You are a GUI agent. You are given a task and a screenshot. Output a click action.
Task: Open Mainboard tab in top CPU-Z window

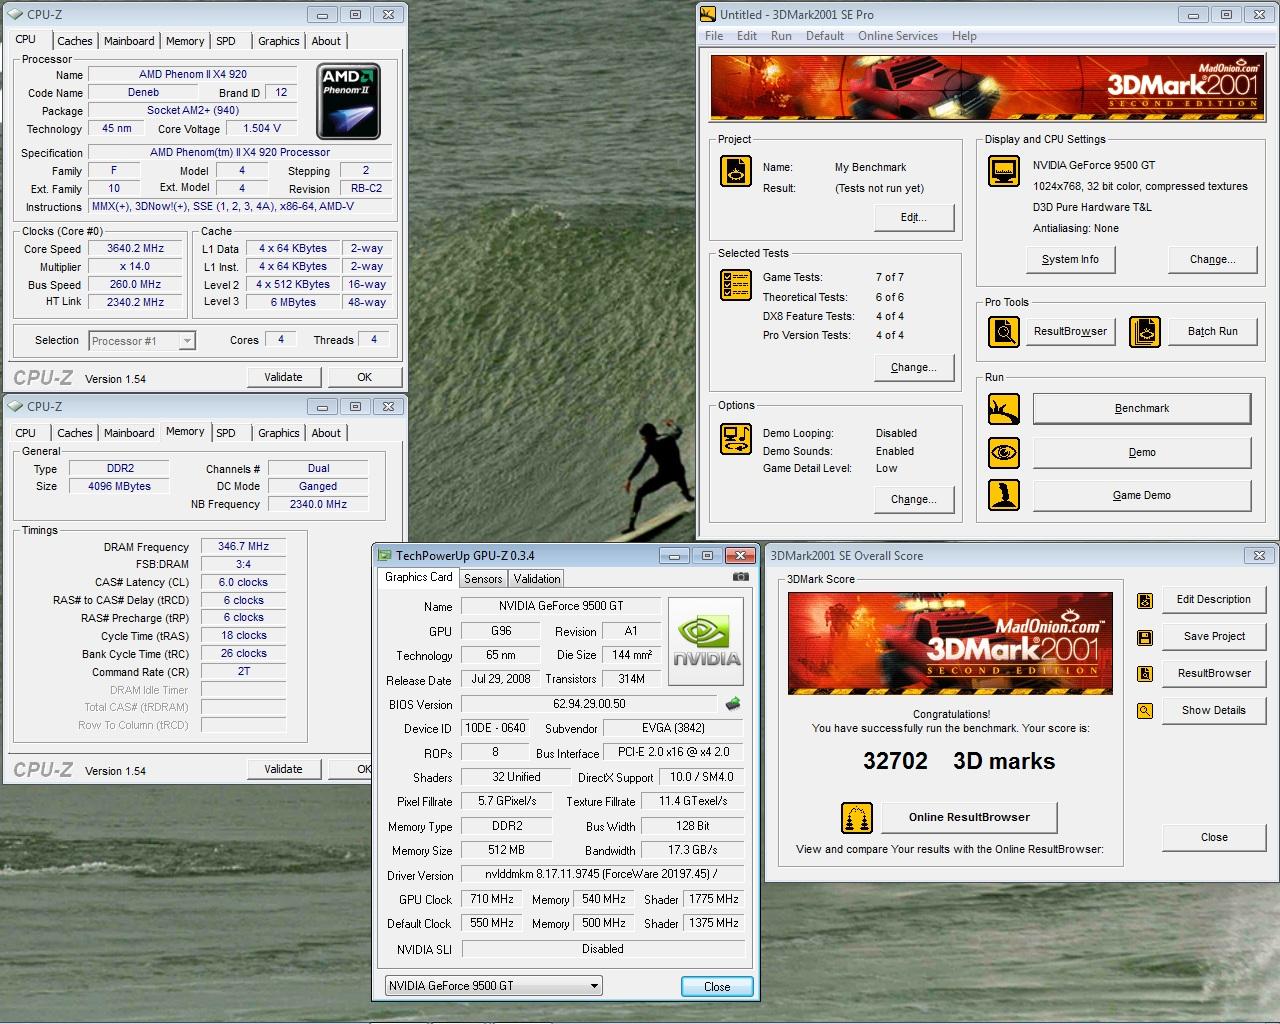click(x=129, y=41)
